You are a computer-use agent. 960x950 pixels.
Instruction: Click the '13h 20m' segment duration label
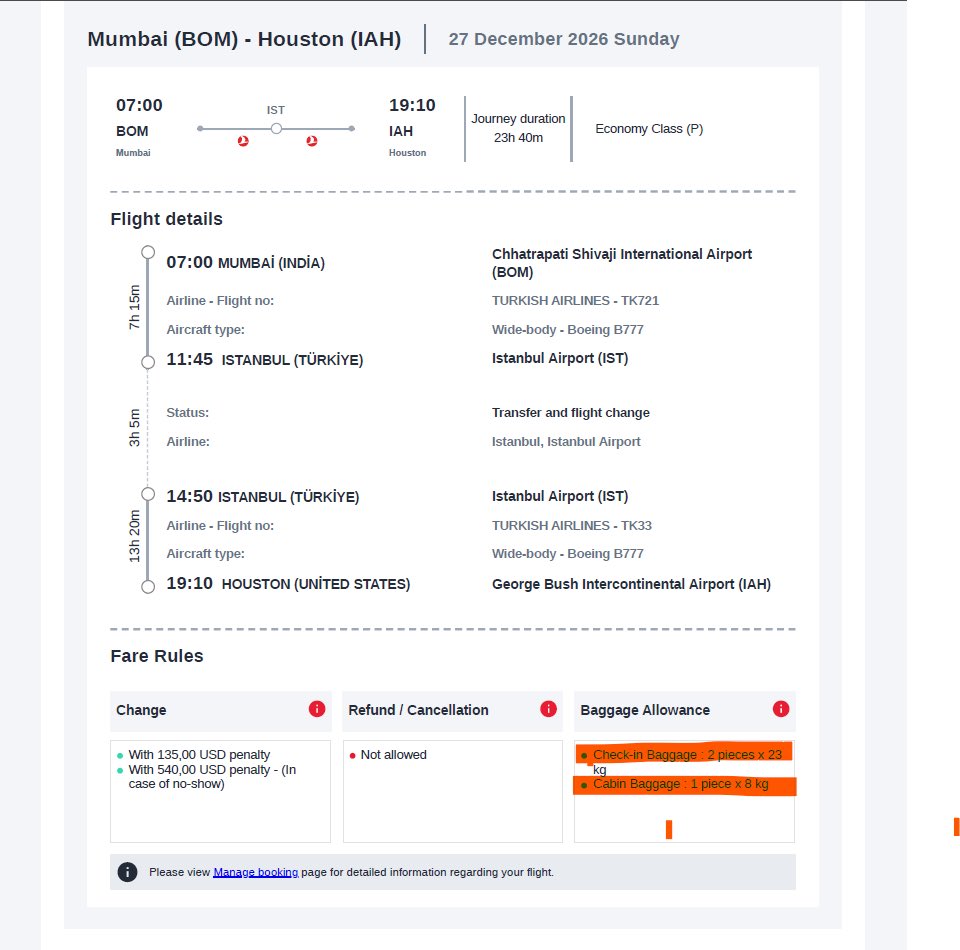click(134, 536)
